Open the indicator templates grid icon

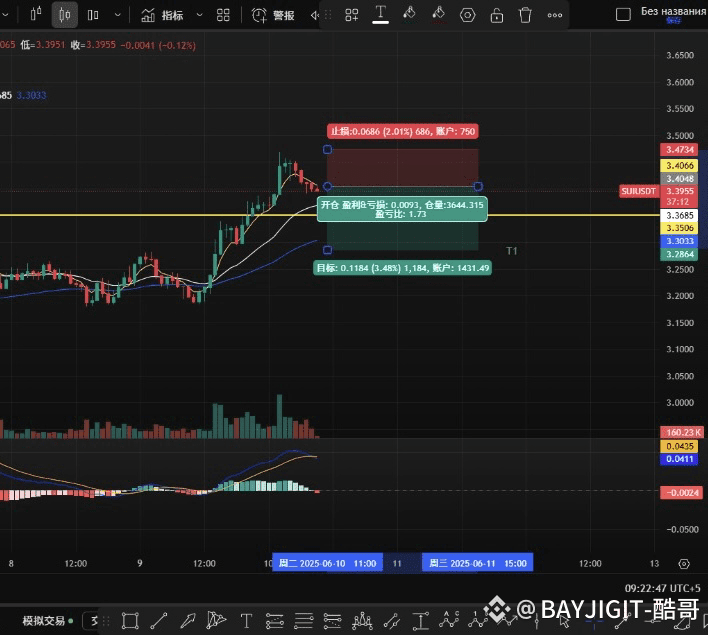pos(223,15)
